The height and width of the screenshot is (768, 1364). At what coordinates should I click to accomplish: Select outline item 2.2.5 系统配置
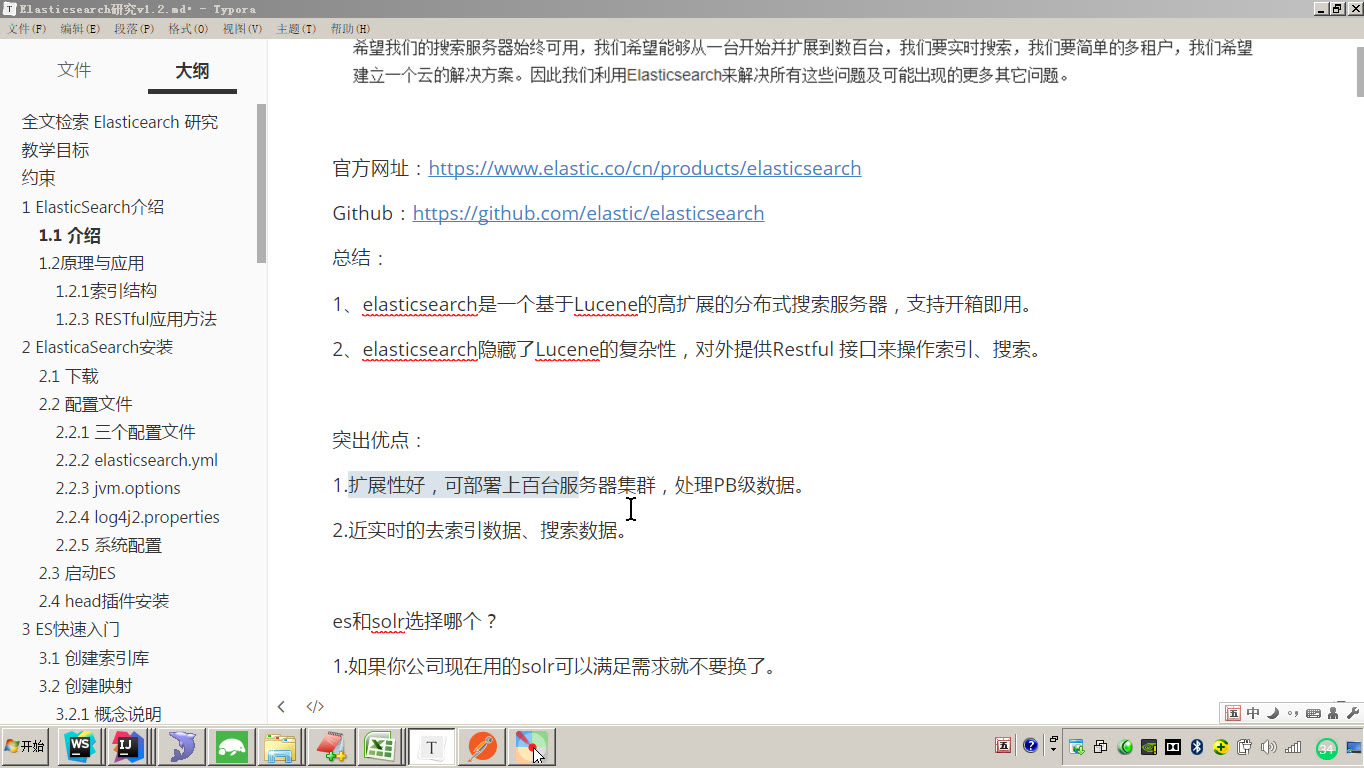tap(109, 545)
